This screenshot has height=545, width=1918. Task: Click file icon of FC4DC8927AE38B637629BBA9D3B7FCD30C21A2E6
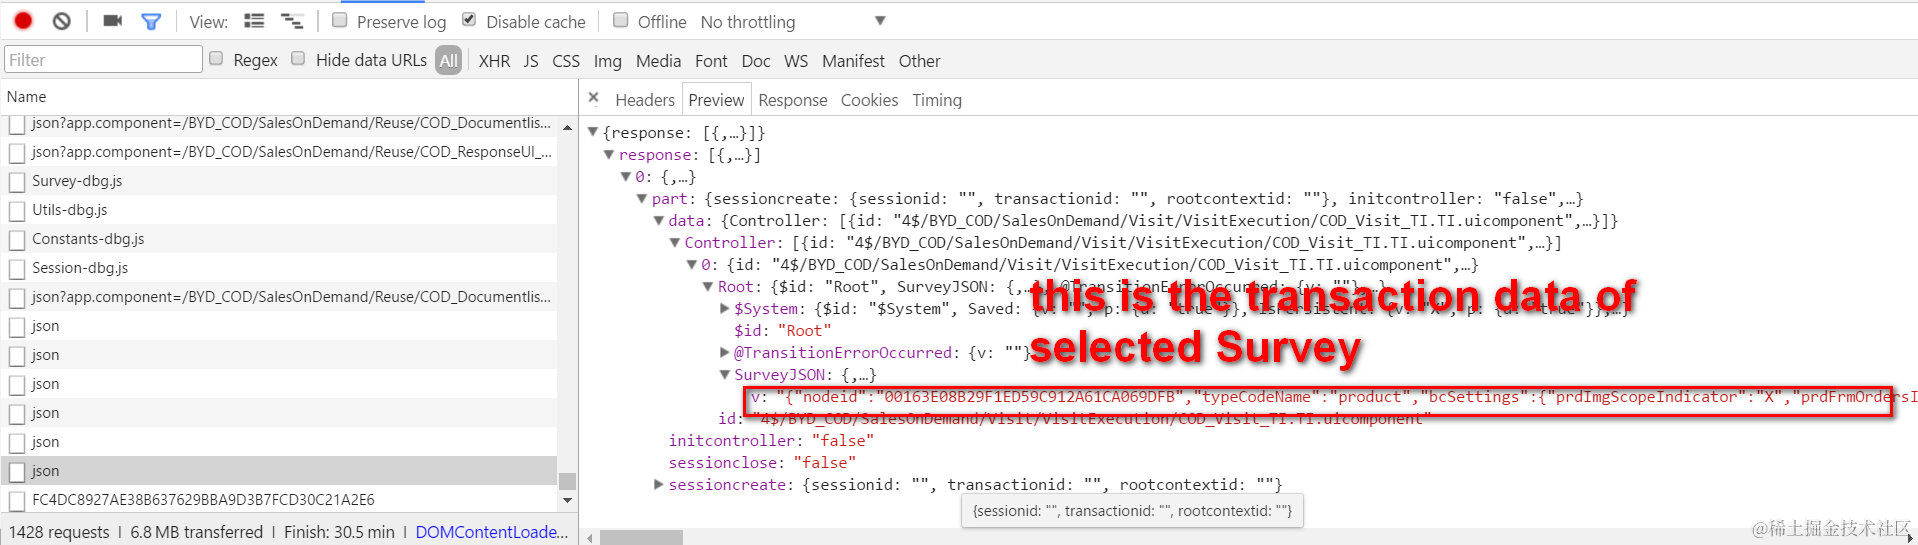tap(16, 501)
